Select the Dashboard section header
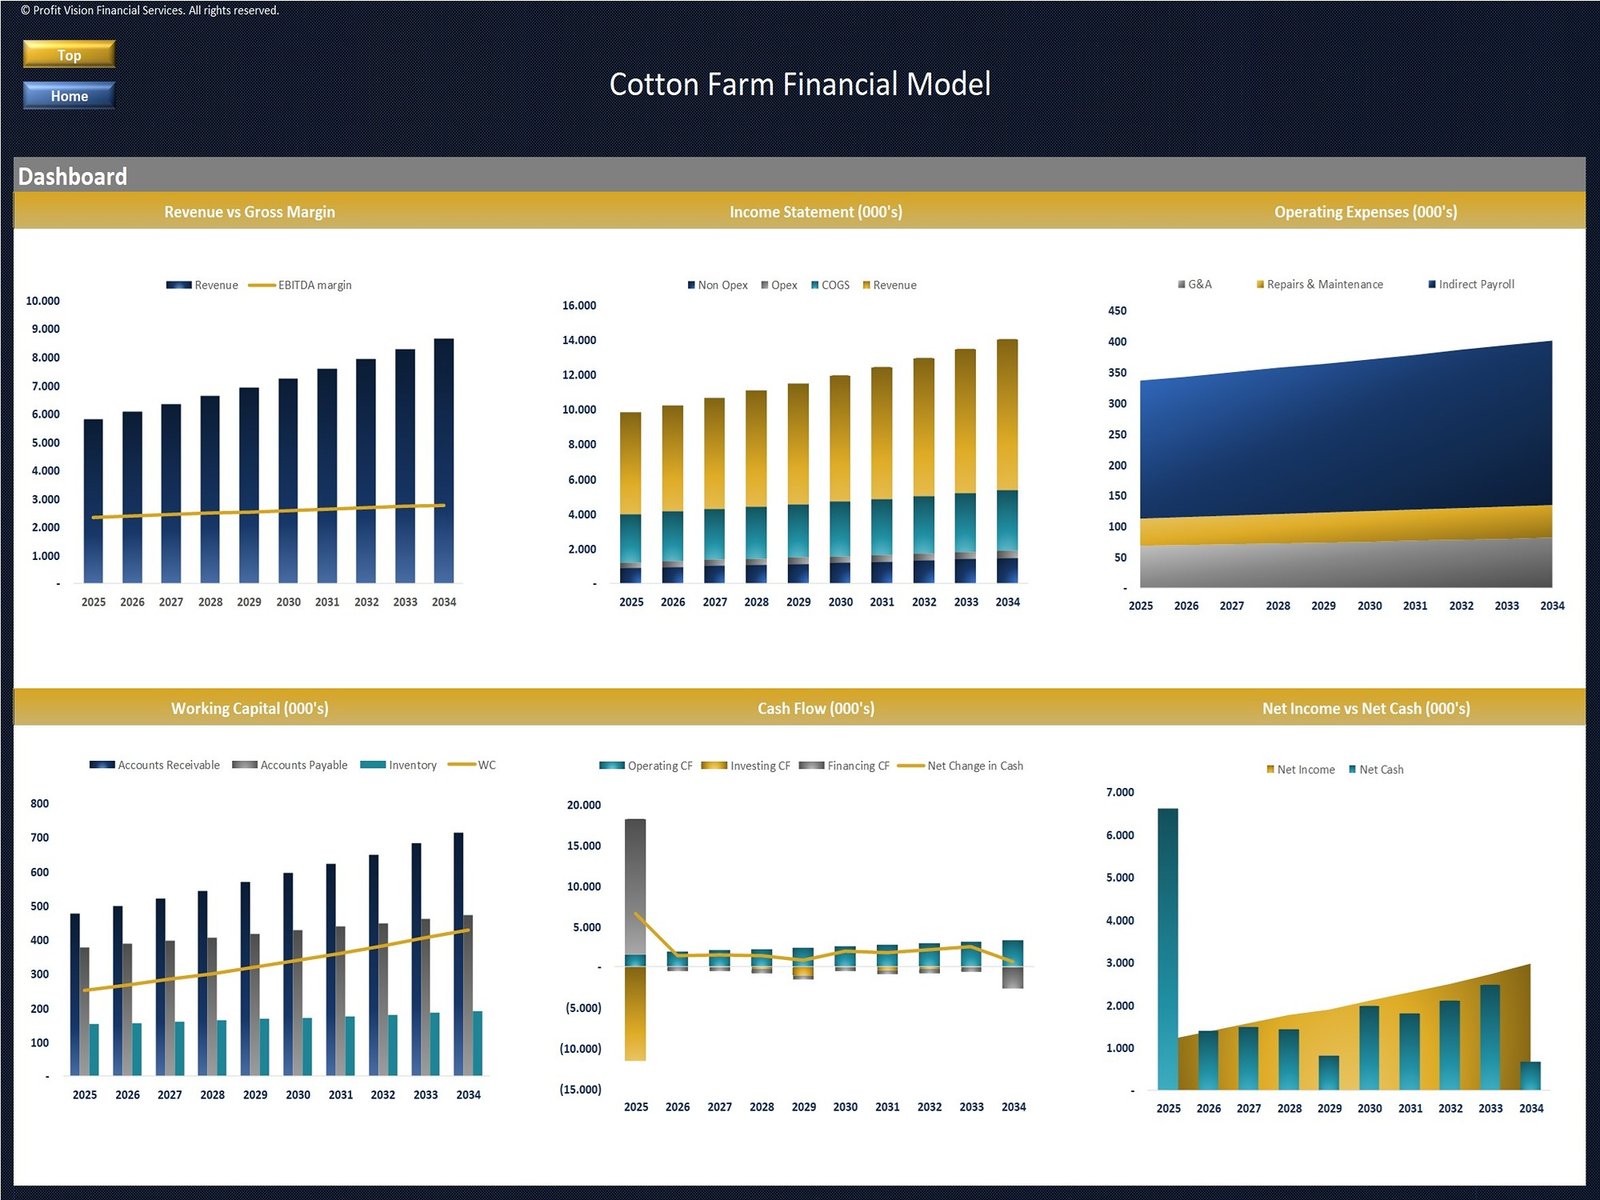The width and height of the screenshot is (1600, 1200). coord(72,177)
